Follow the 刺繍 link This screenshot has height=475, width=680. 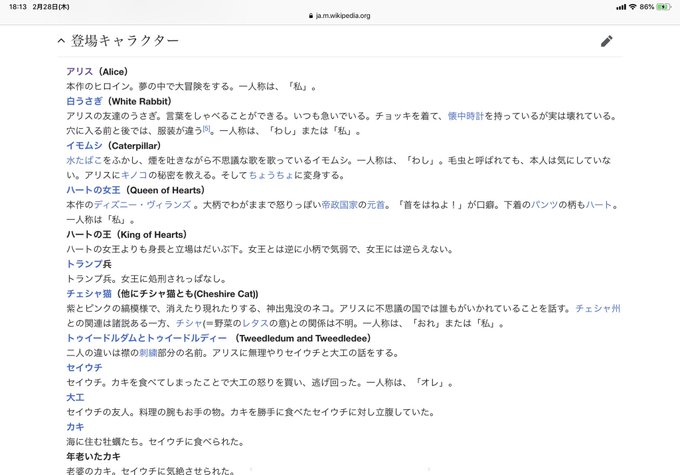click(x=148, y=353)
